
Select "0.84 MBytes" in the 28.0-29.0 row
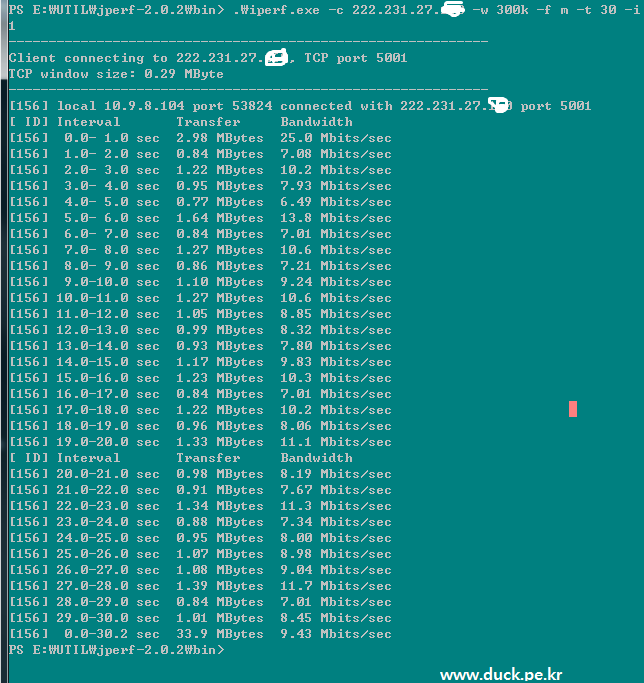(220, 602)
